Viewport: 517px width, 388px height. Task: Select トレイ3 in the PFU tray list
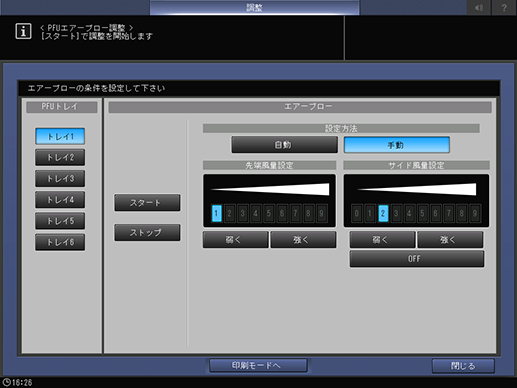60,179
